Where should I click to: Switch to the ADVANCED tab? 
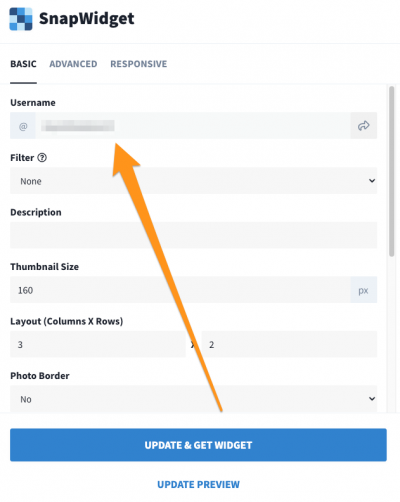[x=73, y=64]
